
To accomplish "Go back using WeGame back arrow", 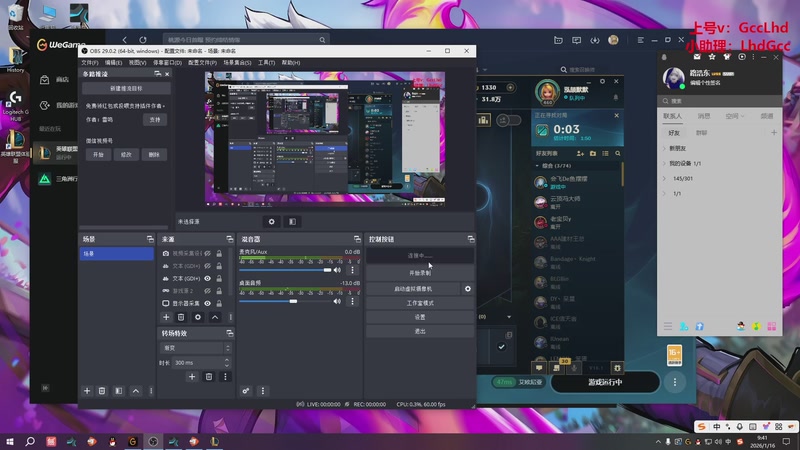I will click(x=124, y=39).
